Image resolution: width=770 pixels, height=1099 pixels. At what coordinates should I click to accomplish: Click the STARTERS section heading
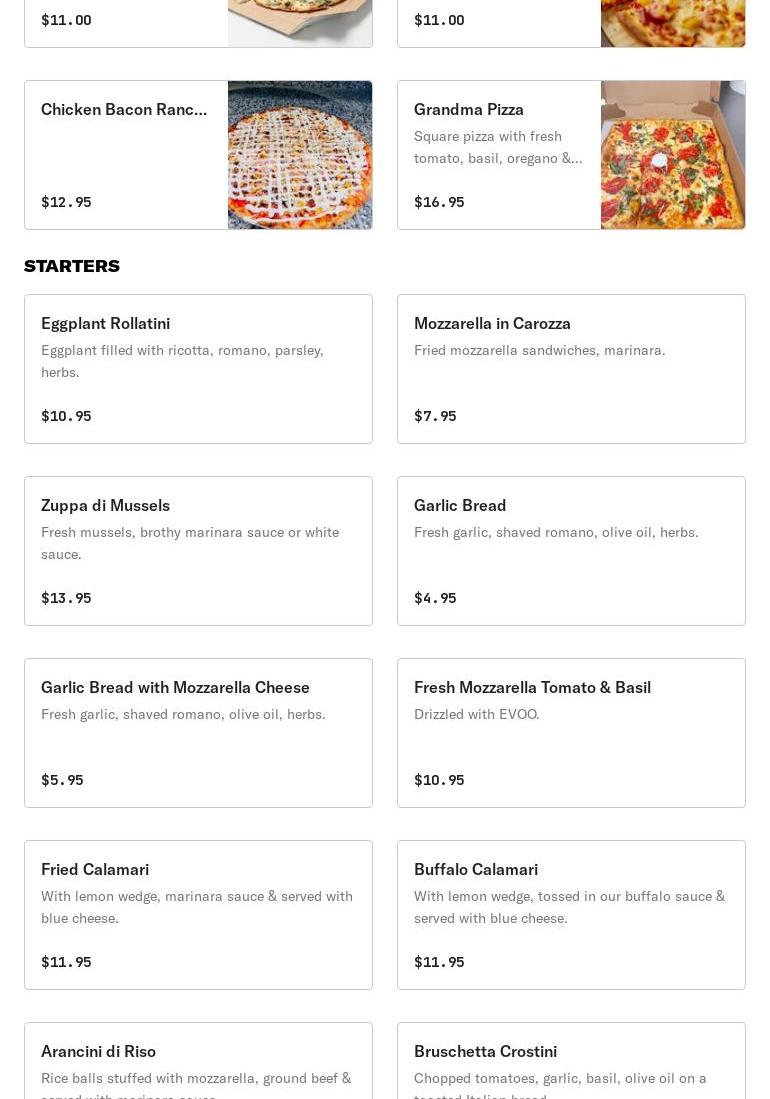pos(72,266)
